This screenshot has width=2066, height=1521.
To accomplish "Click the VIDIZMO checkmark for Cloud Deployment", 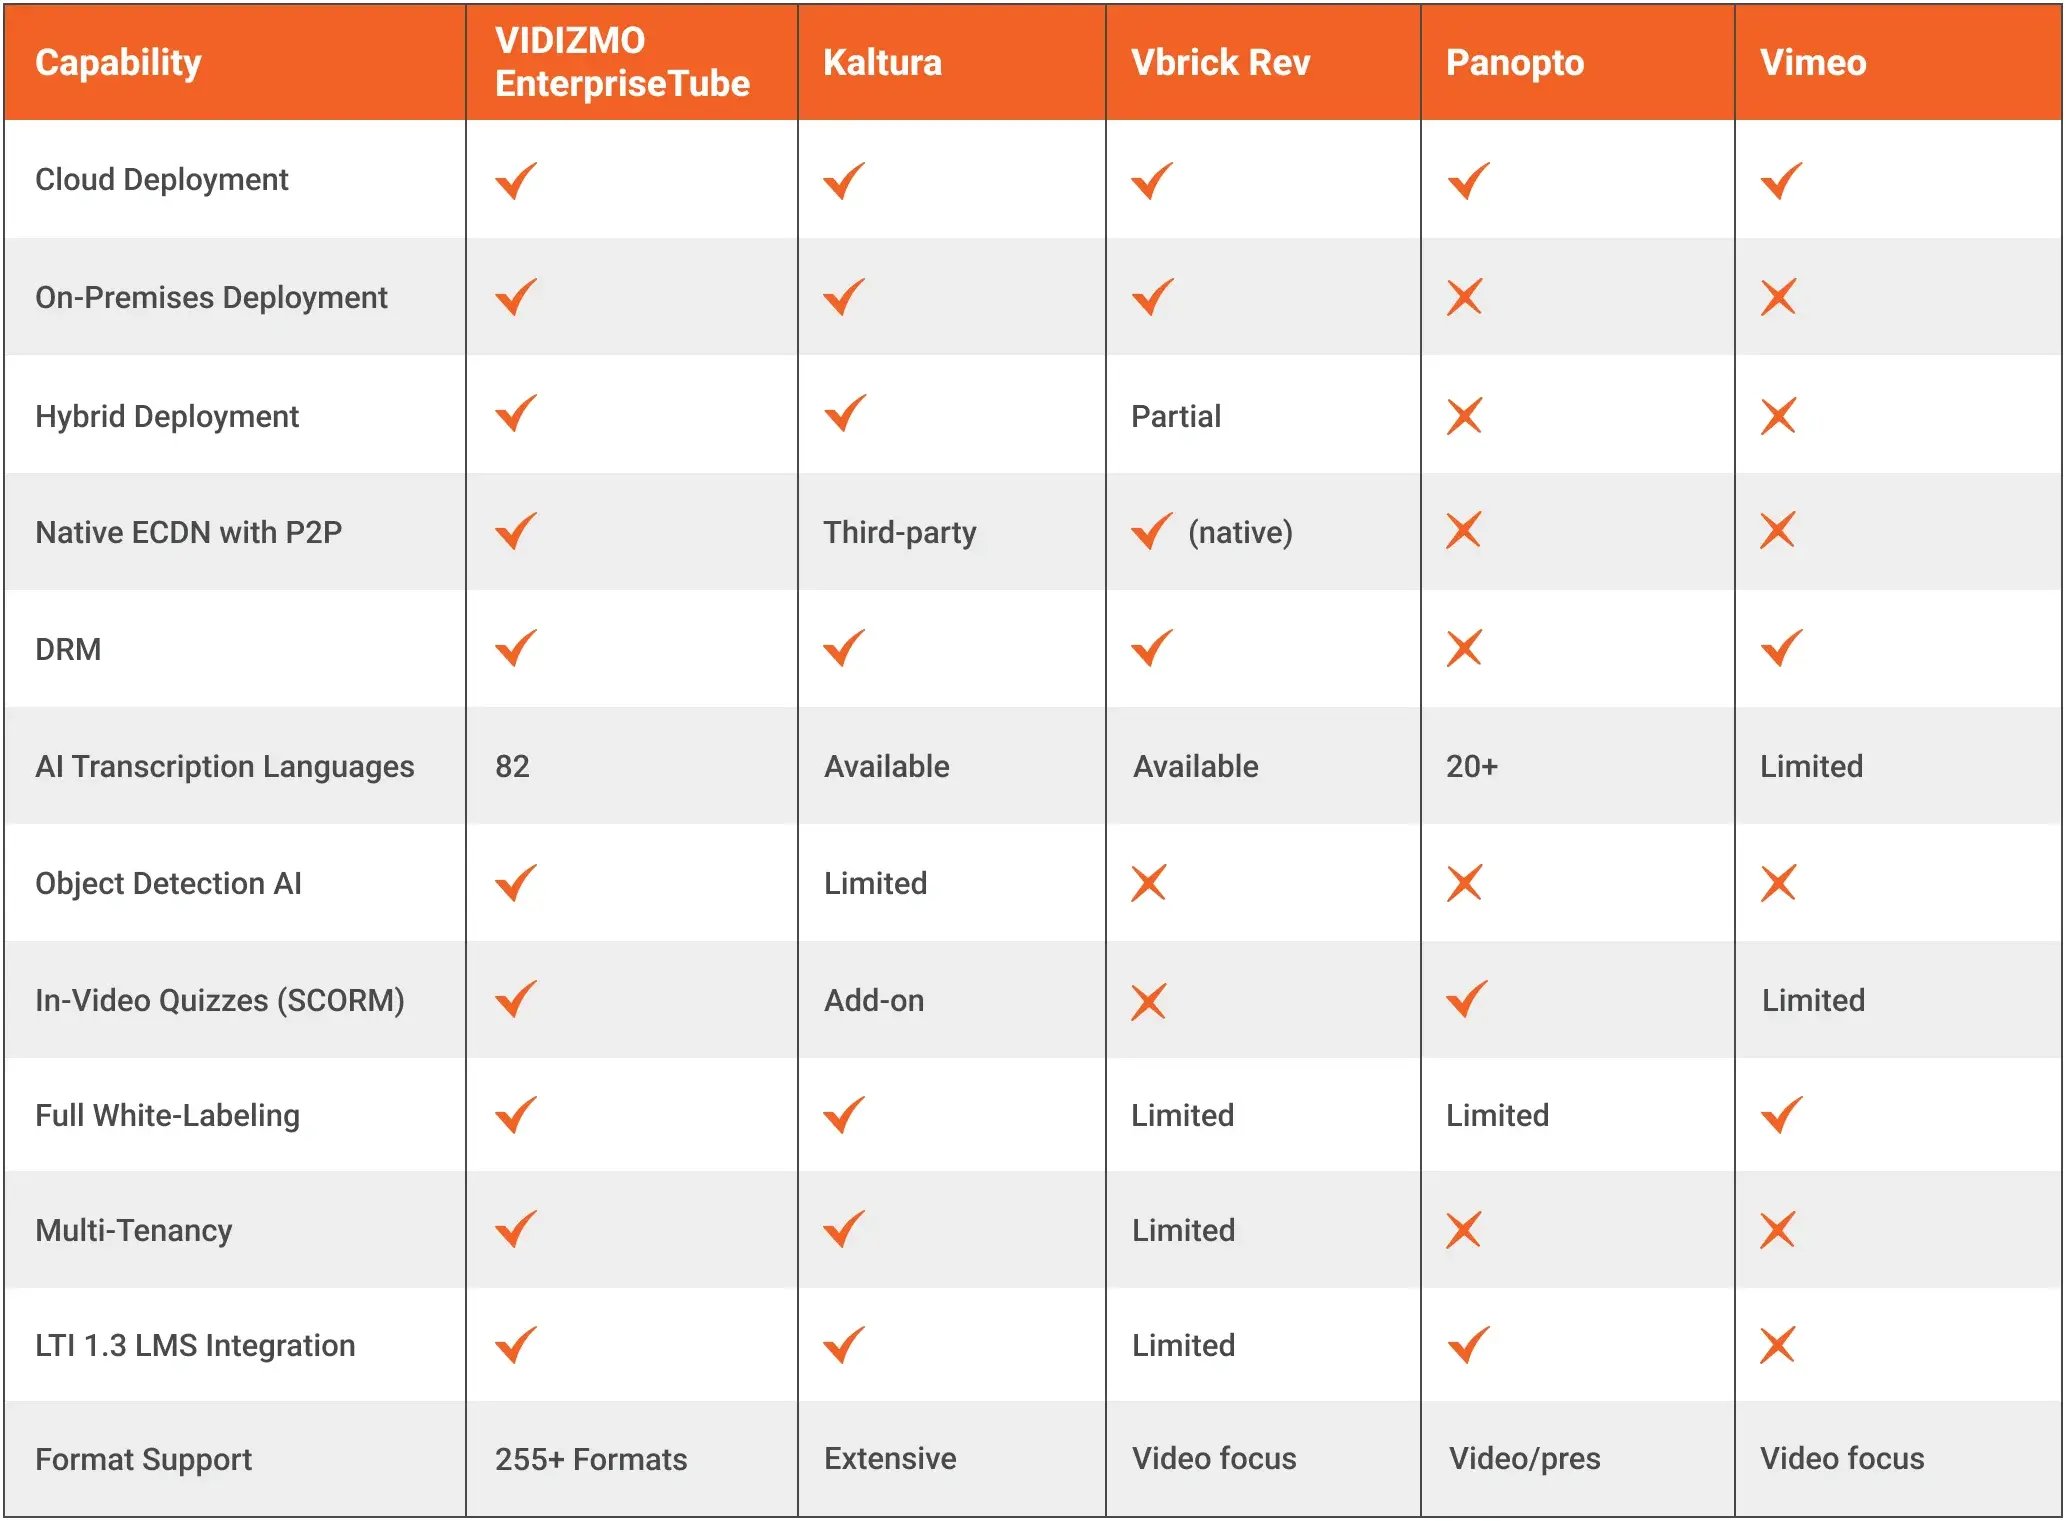I will coord(516,181).
